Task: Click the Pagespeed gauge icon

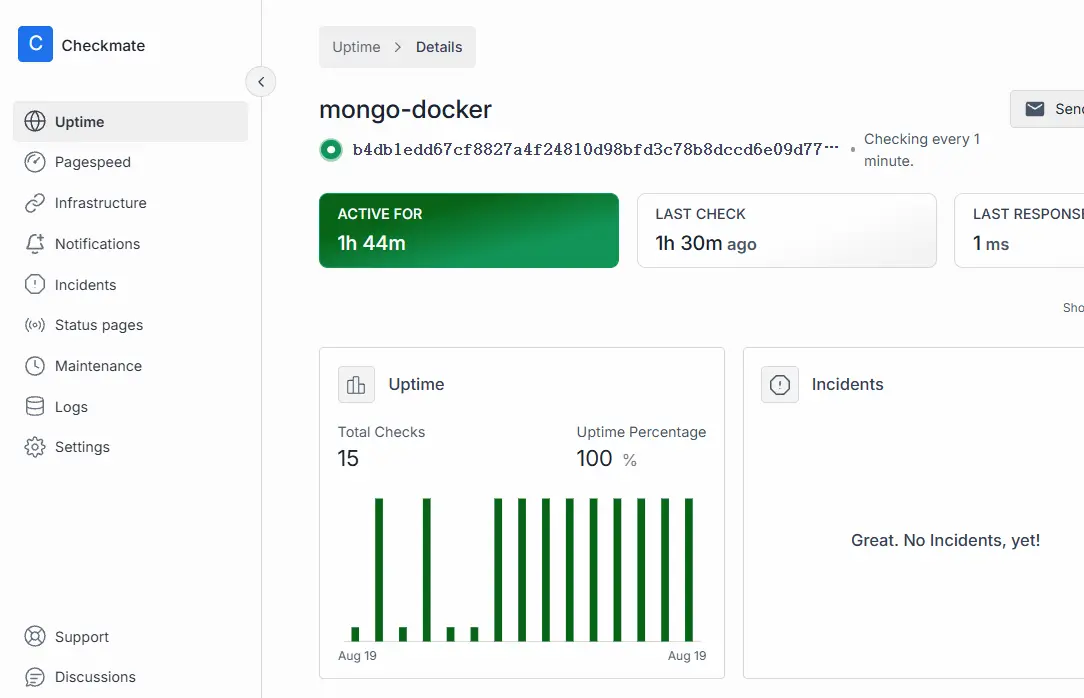Action: pos(35,162)
